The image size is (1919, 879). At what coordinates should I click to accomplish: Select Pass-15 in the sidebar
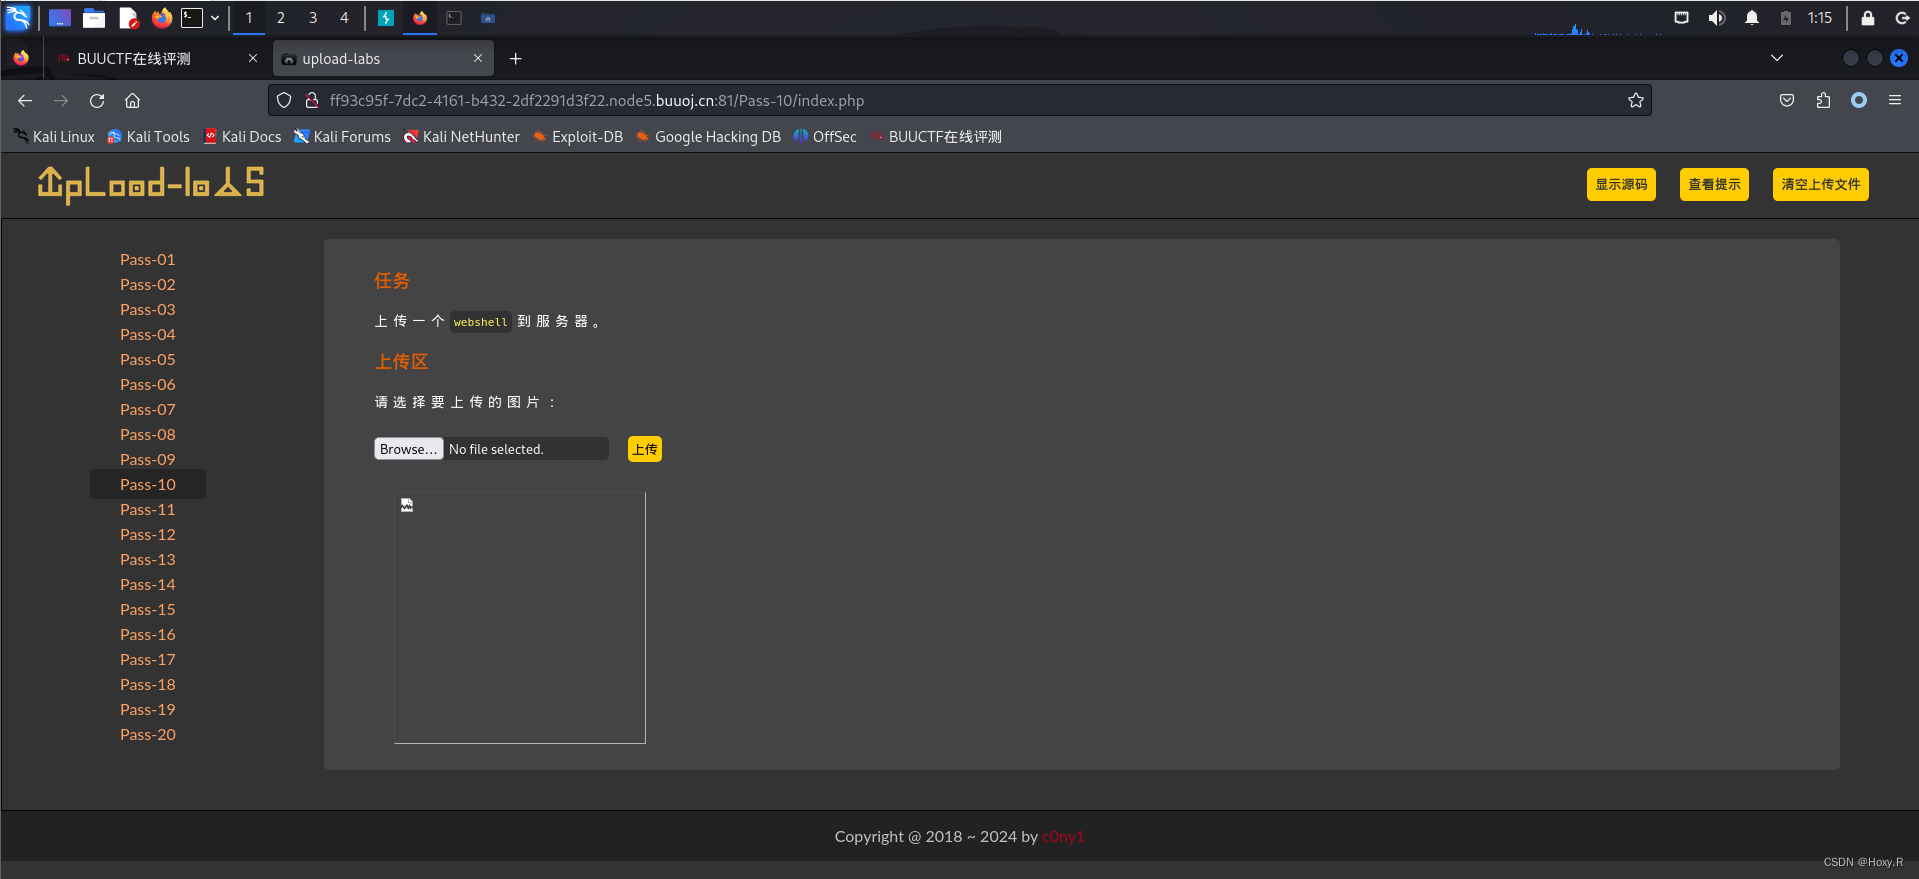coord(148,609)
